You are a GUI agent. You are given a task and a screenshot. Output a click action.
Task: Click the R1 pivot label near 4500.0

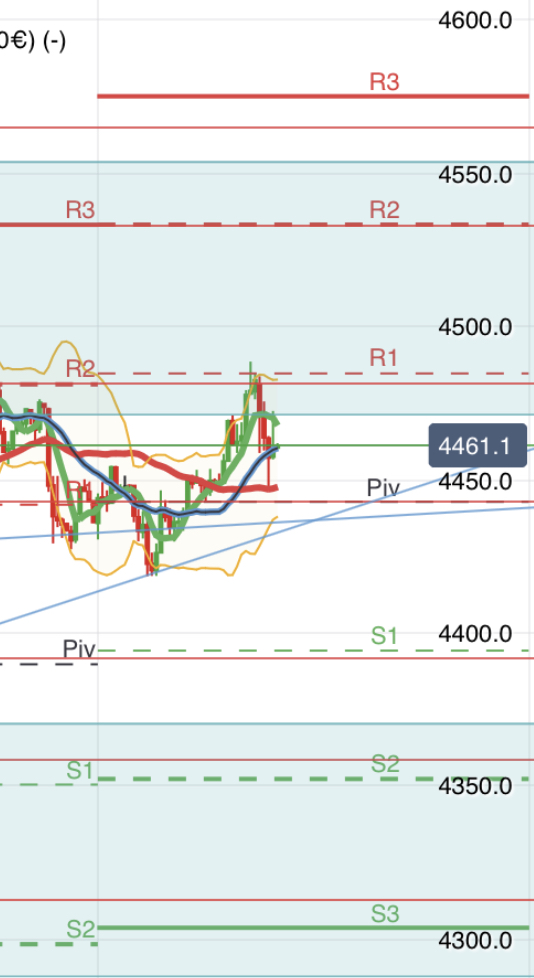point(384,357)
